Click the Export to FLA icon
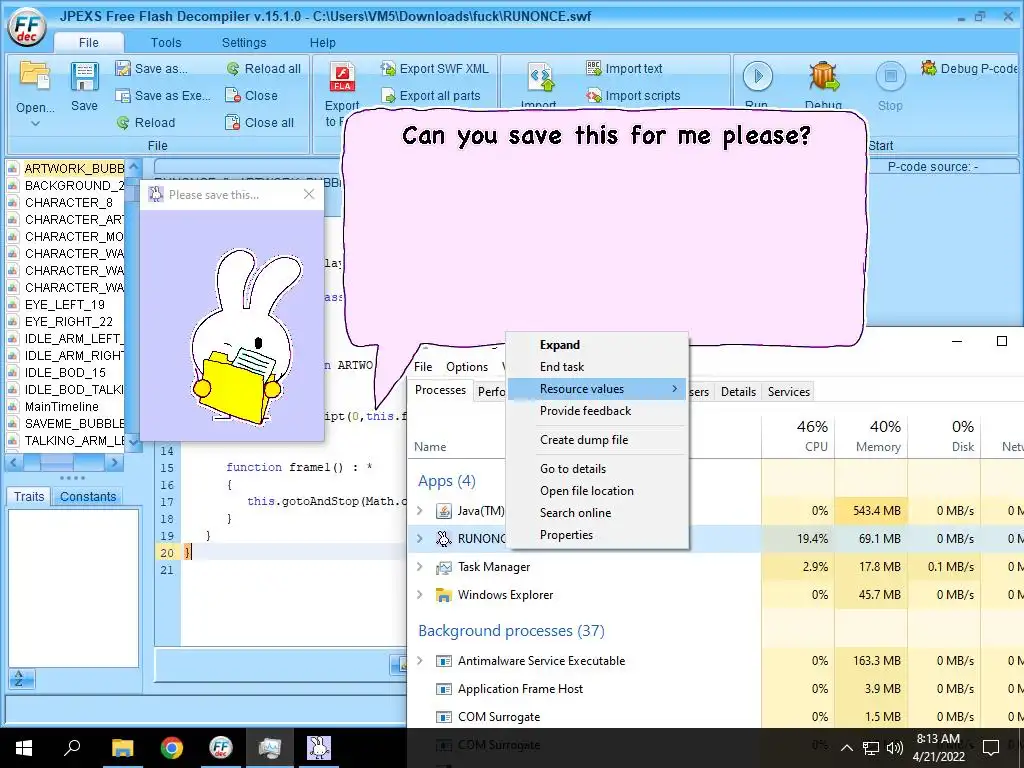 point(342,78)
